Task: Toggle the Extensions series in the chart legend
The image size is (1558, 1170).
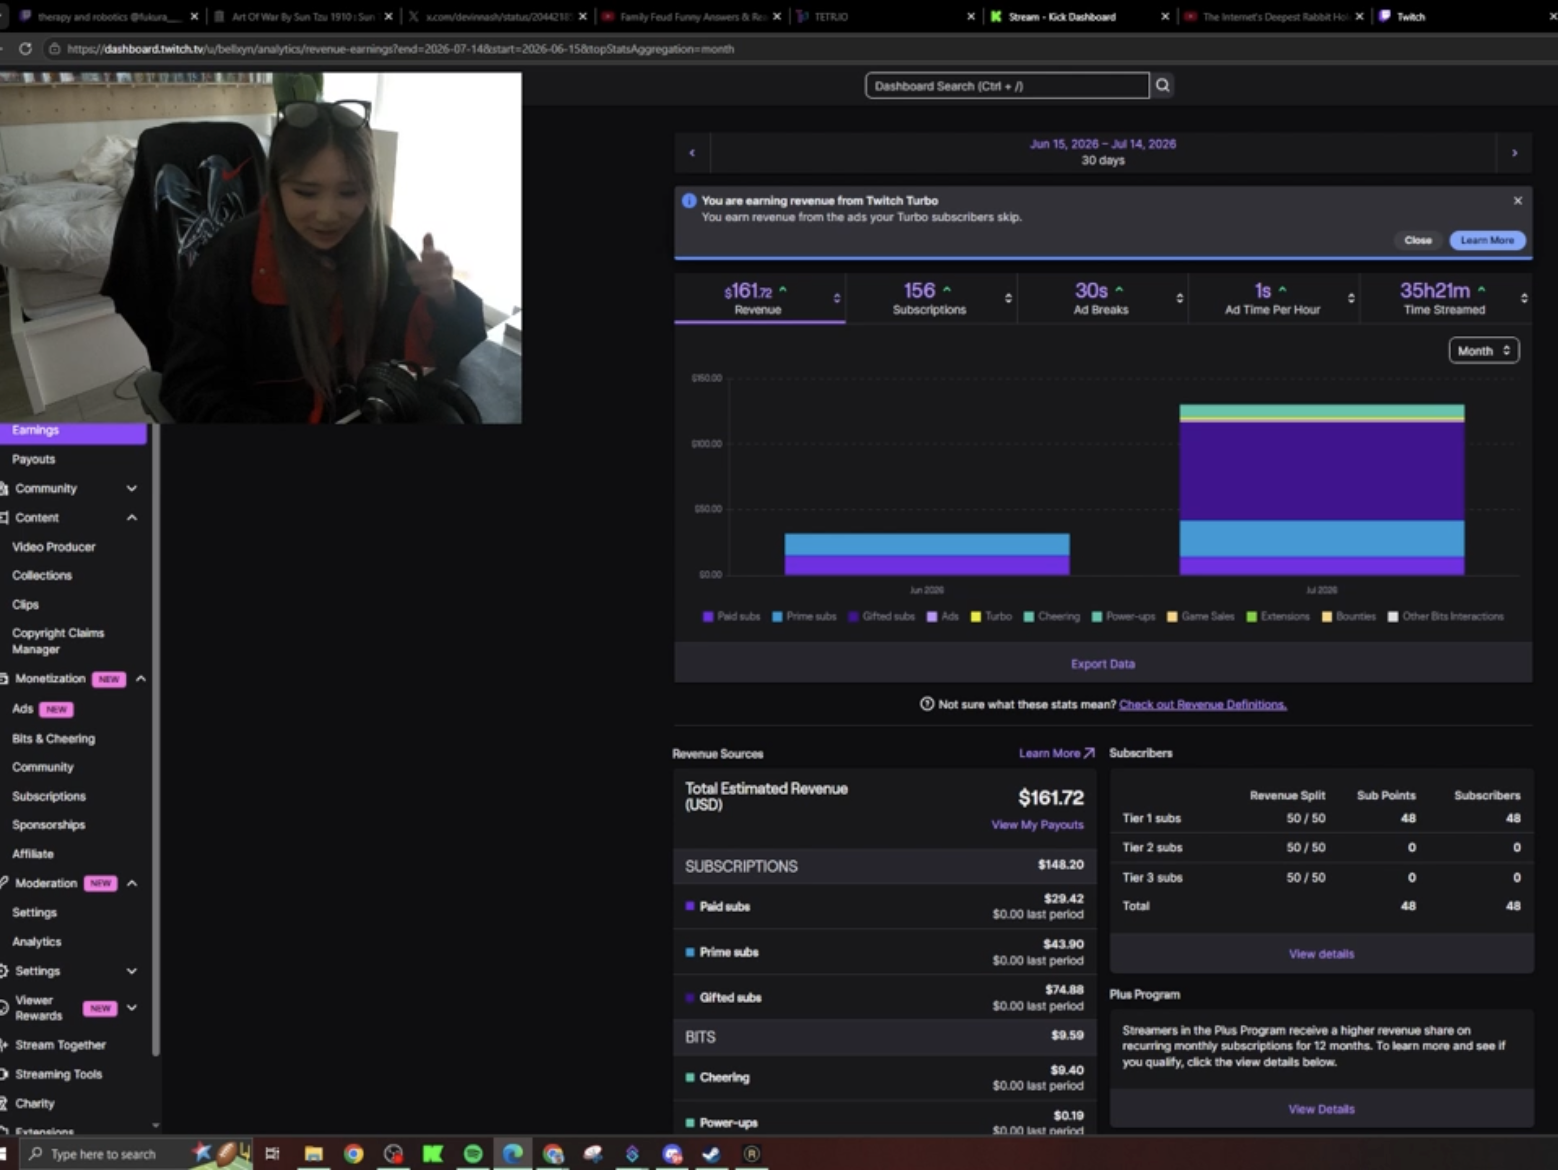Action: [1278, 616]
